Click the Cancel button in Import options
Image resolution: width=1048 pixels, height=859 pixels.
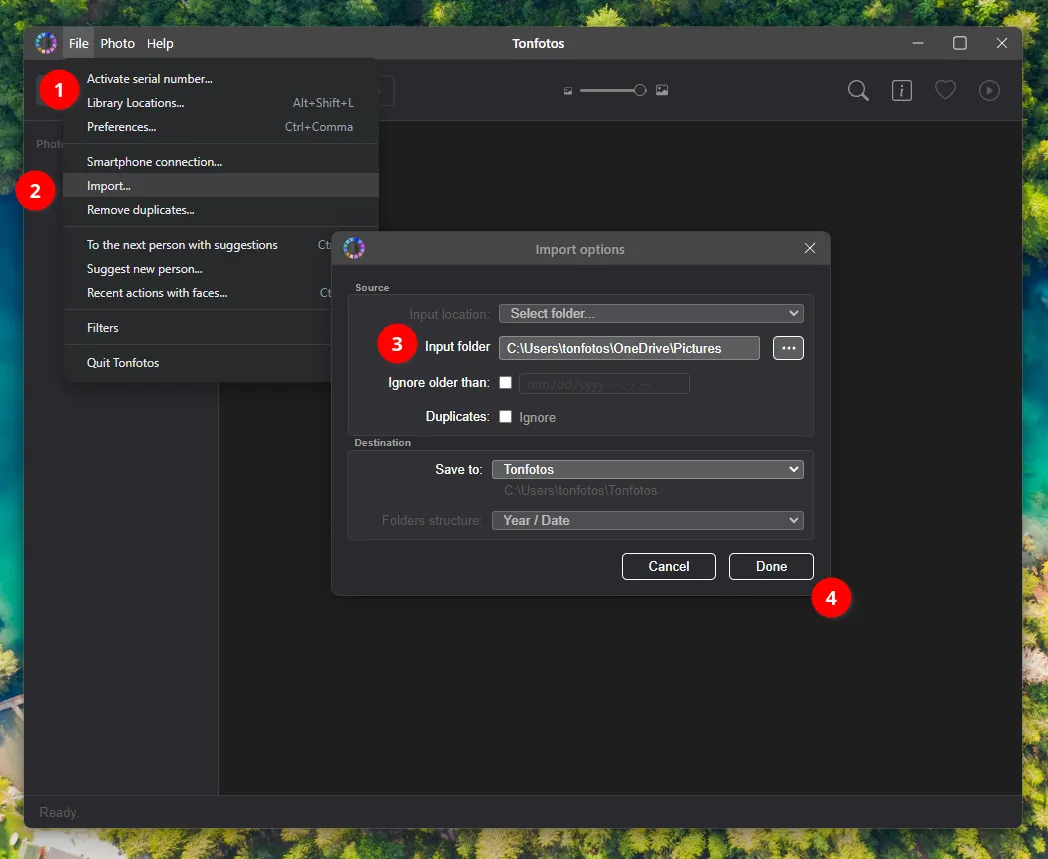point(668,566)
